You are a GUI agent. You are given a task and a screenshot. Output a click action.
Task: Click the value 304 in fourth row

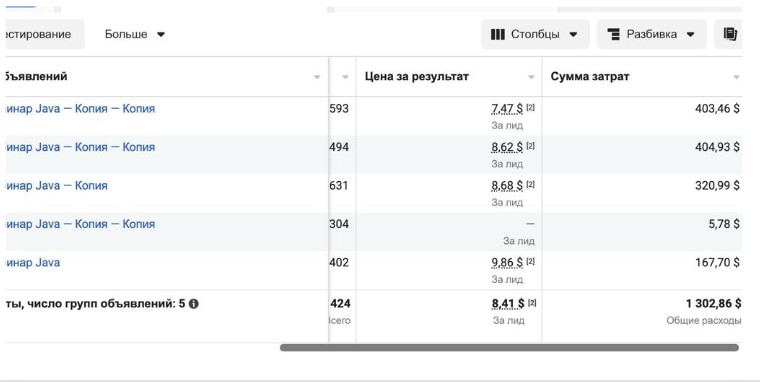pyautogui.click(x=339, y=224)
